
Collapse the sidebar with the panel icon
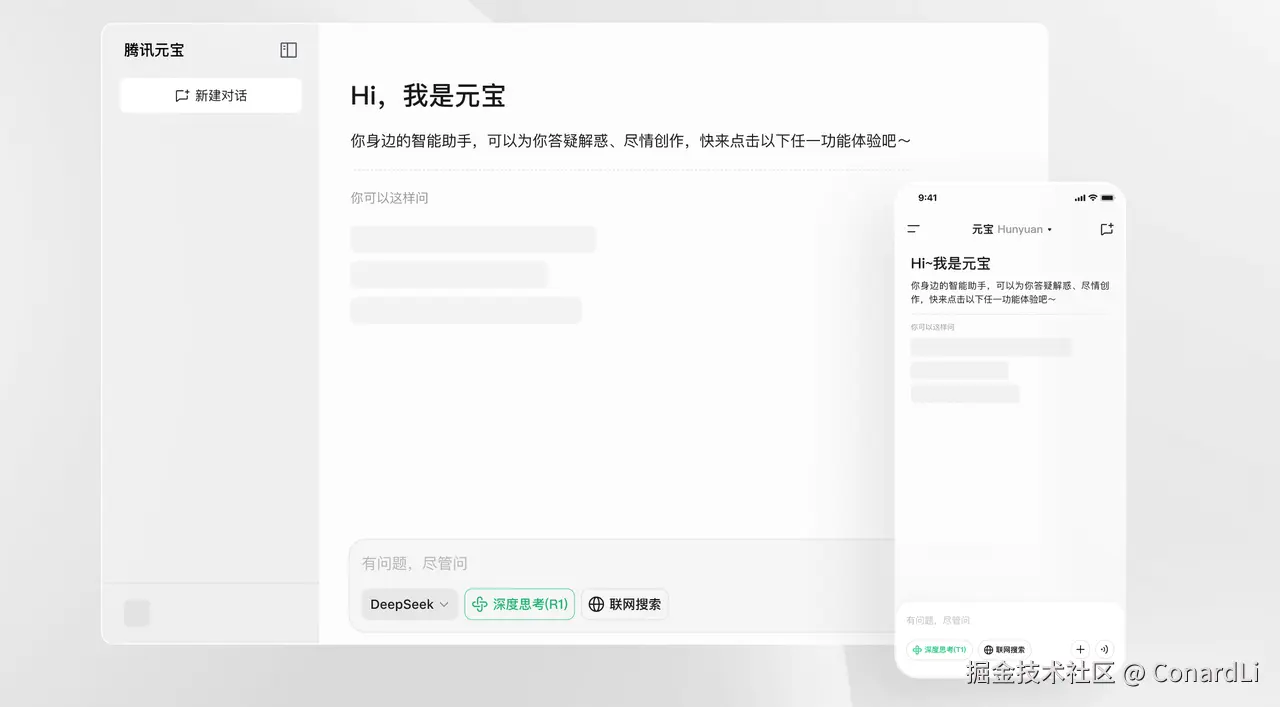pos(288,50)
